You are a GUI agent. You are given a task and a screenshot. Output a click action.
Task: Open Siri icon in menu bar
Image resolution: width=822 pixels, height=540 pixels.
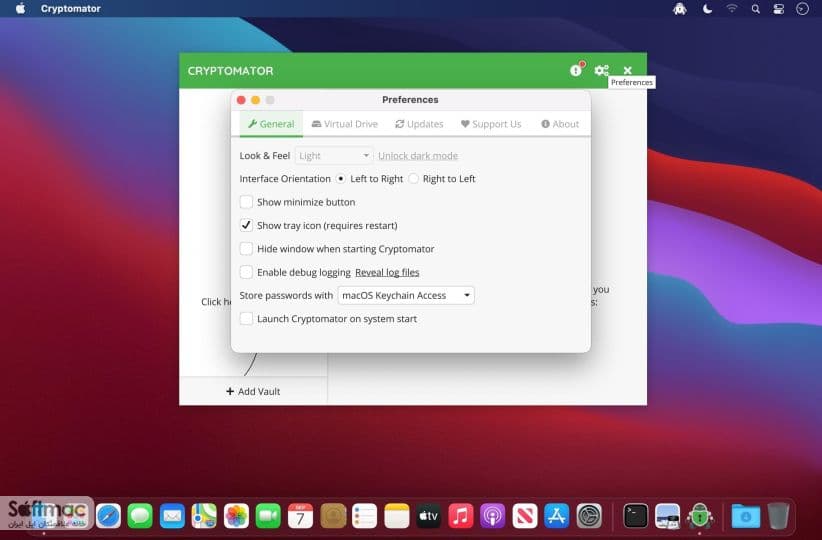click(x=803, y=8)
